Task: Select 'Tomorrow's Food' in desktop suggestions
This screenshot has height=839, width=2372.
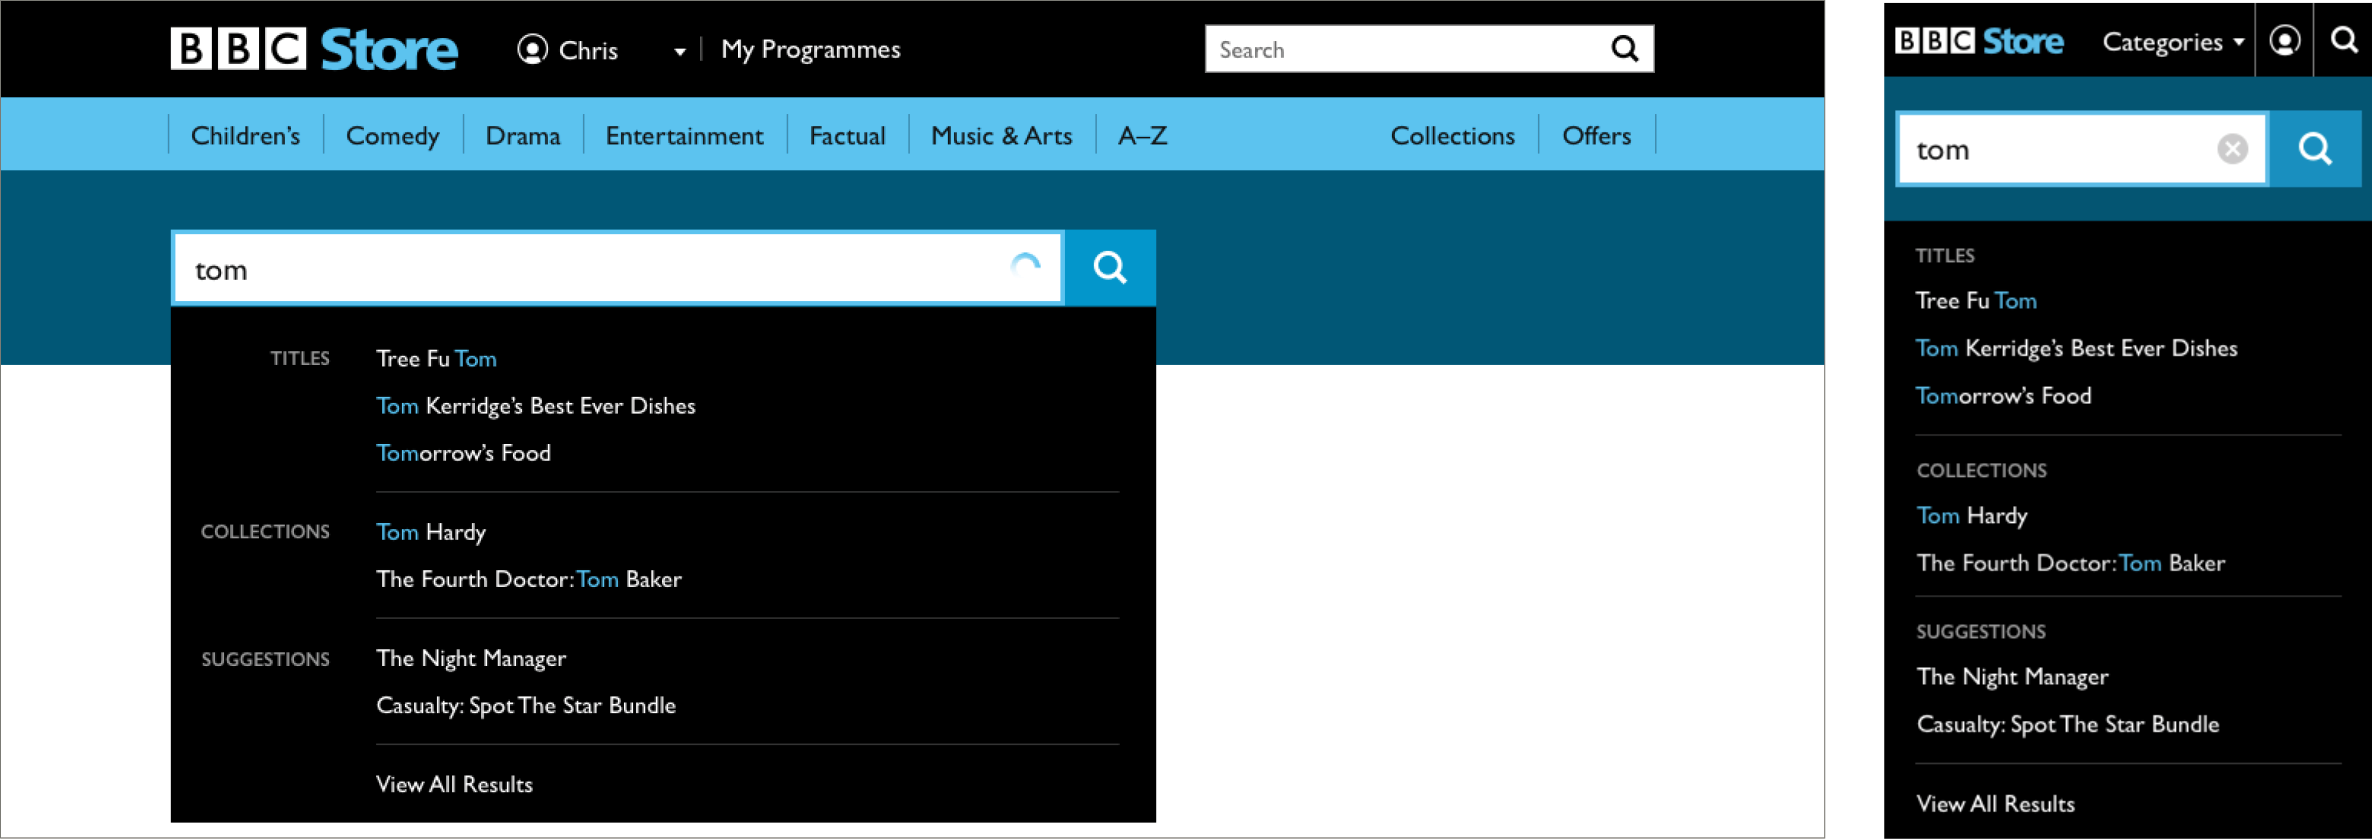Action: coord(463,452)
